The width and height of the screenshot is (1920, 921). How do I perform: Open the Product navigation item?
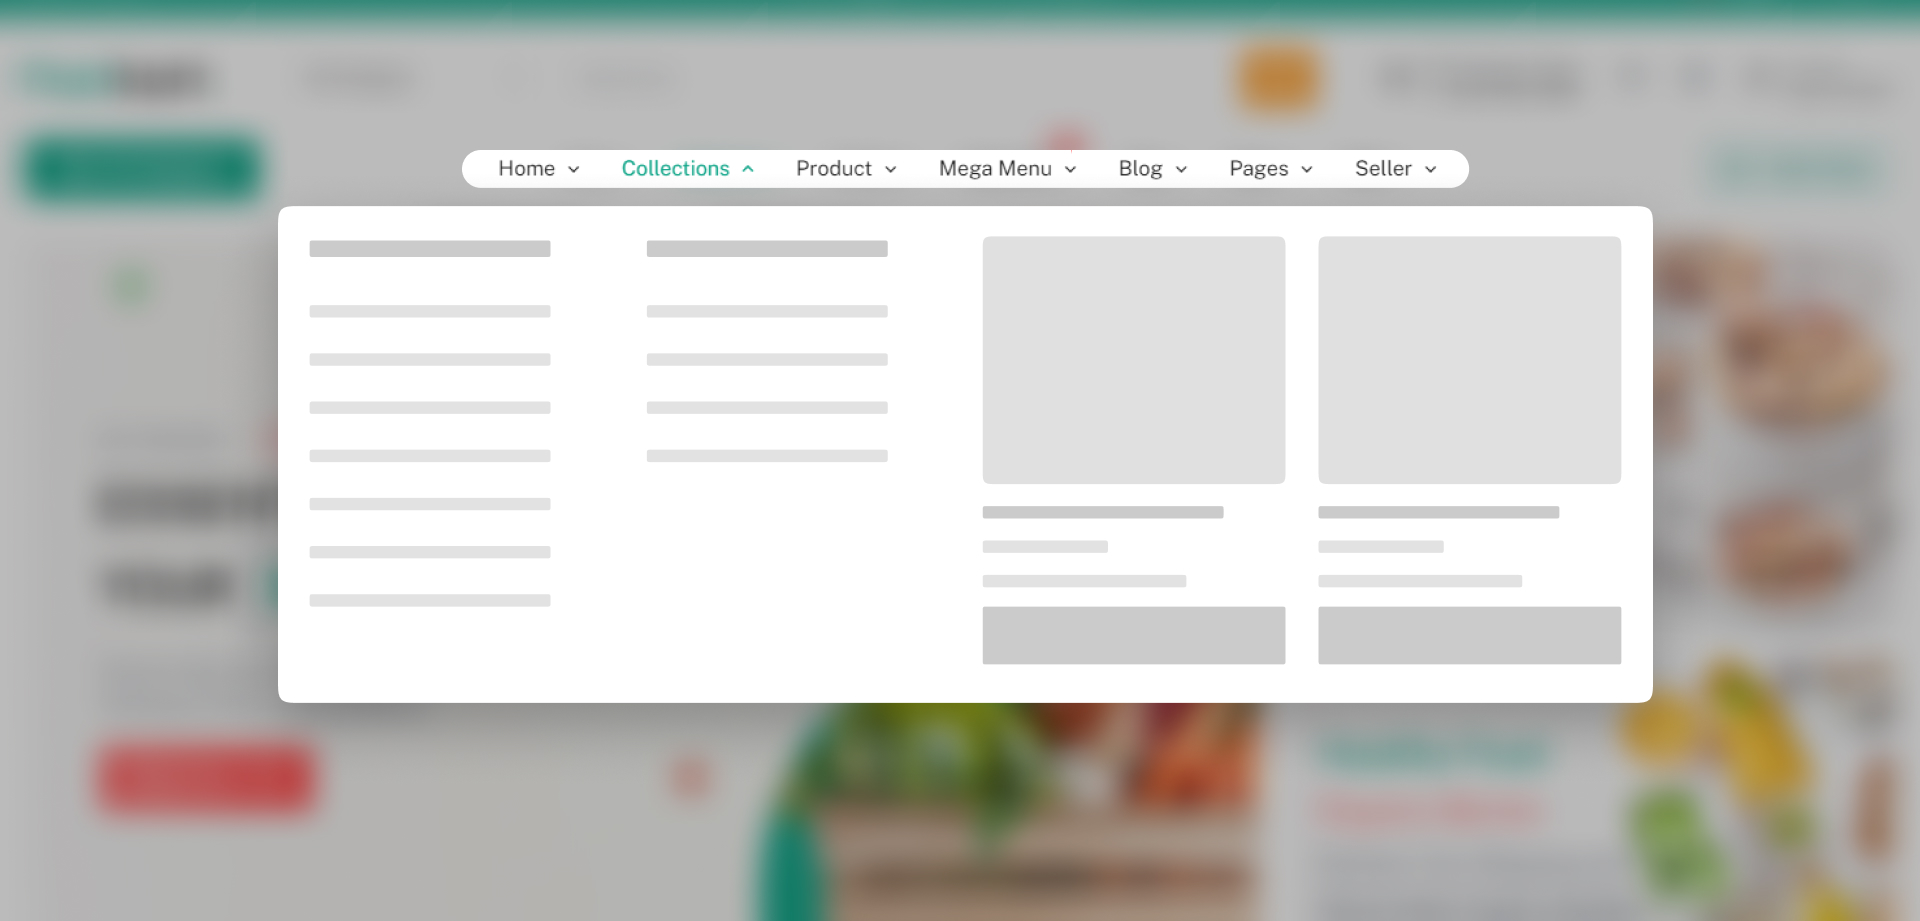[x=833, y=169]
